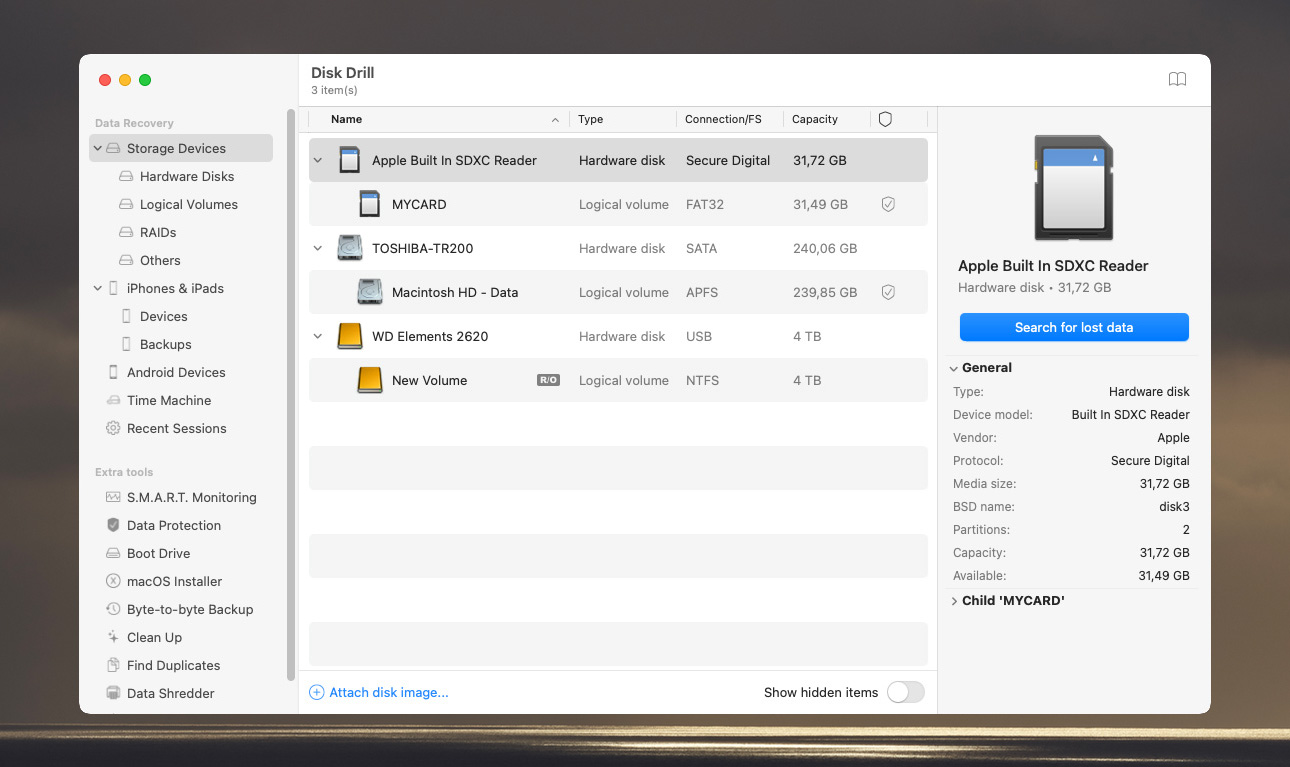Click the Byte-to-byte Backup clock icon

click(113, 609)
